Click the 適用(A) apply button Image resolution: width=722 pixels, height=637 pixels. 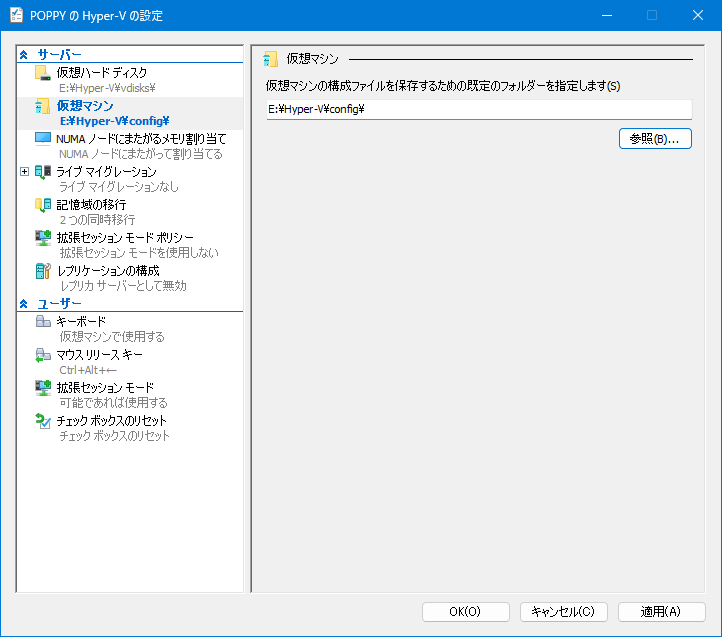tap(661, 612)
